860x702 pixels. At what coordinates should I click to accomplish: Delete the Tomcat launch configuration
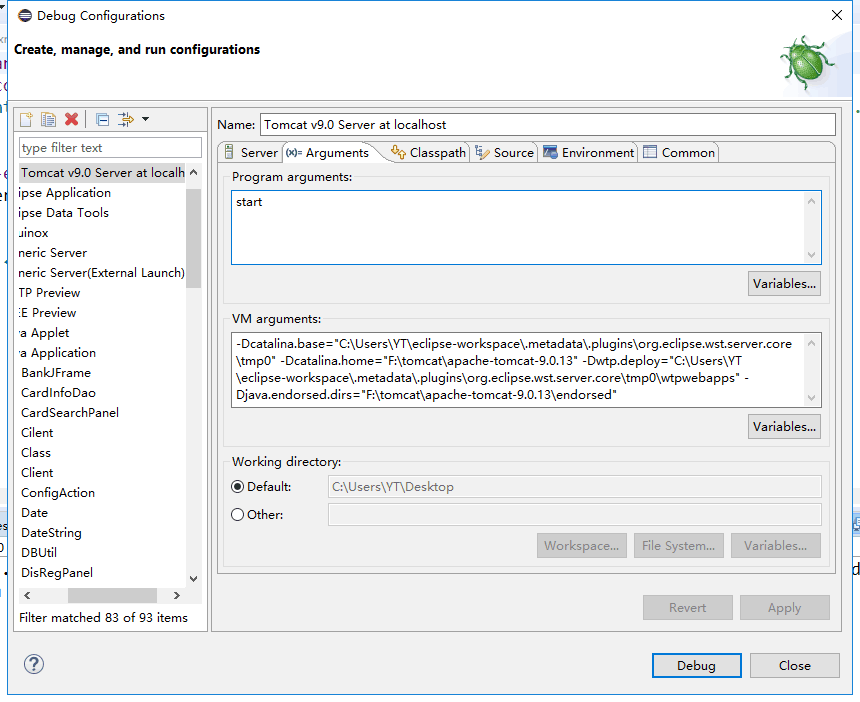(71, 118)
